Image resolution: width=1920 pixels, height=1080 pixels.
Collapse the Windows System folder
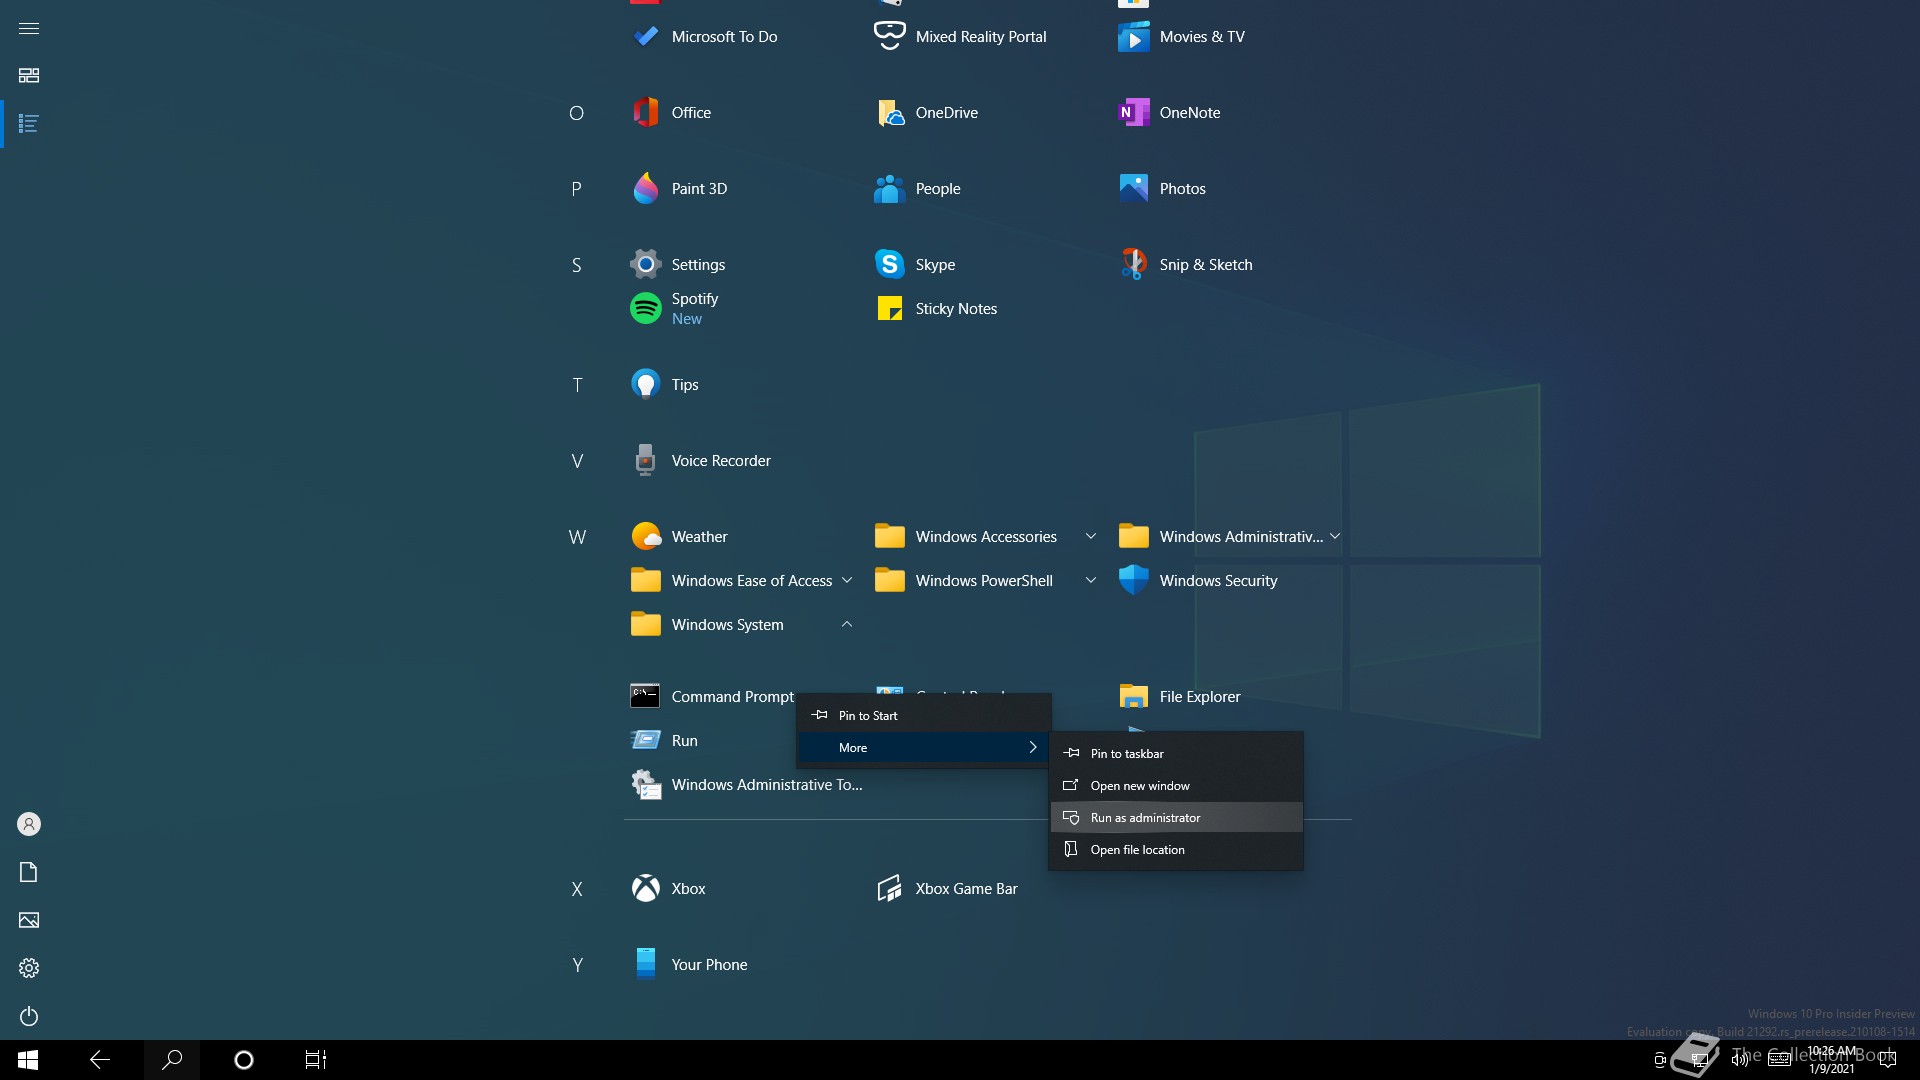[x=742, y=625]
